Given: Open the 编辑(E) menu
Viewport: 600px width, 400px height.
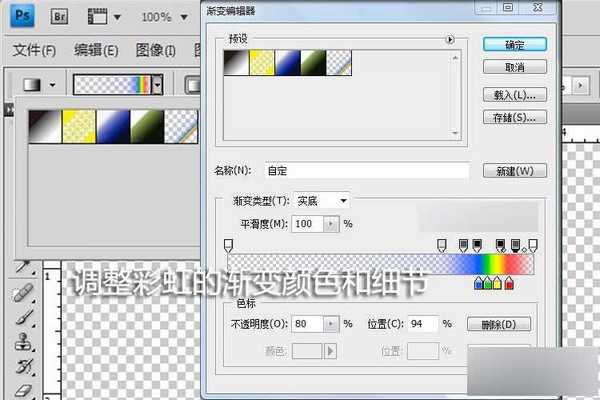Looking at the screenshot, I should click(96, 51).
